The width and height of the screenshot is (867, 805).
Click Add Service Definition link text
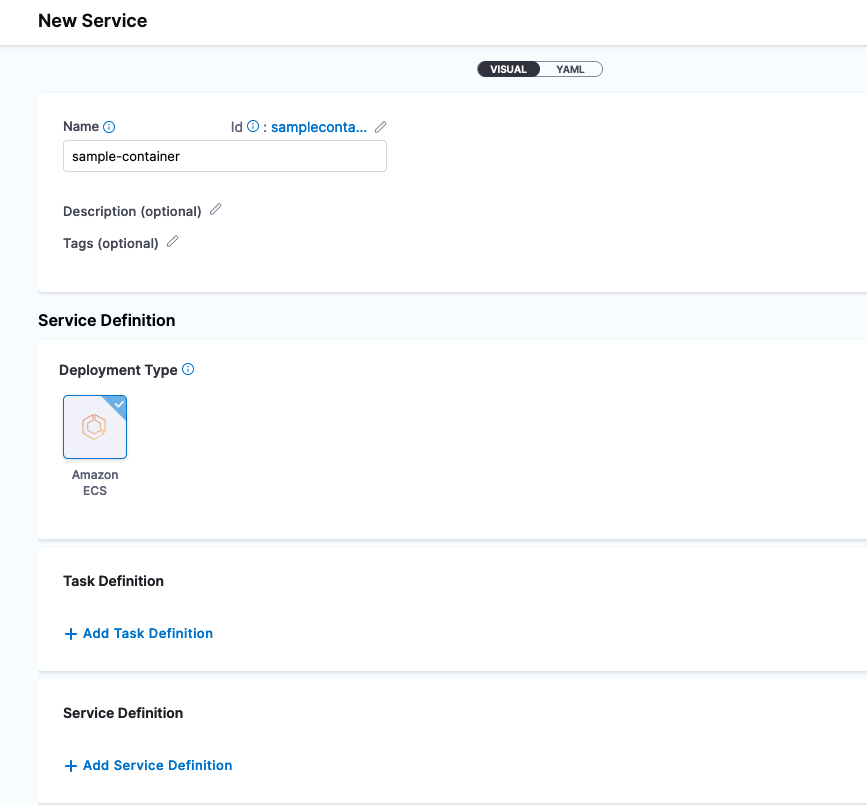pyautogui.click(x=158, y=765)
